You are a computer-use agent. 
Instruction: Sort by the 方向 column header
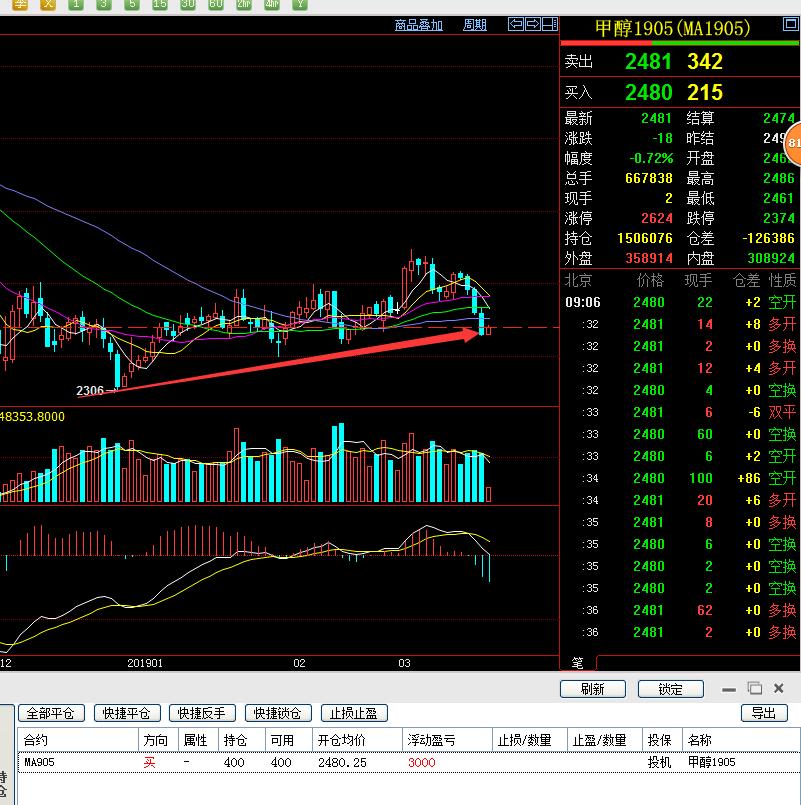tap(156, 740)
